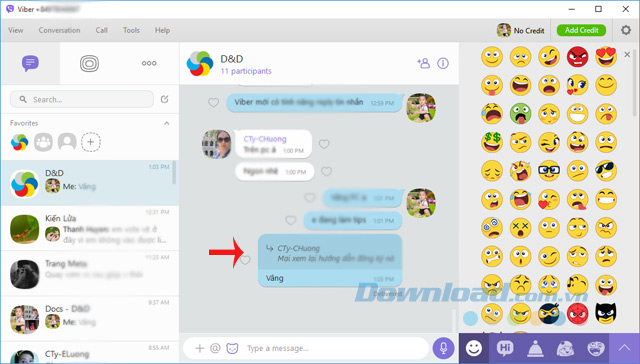Open the Conversation menu

pos(59,30)
